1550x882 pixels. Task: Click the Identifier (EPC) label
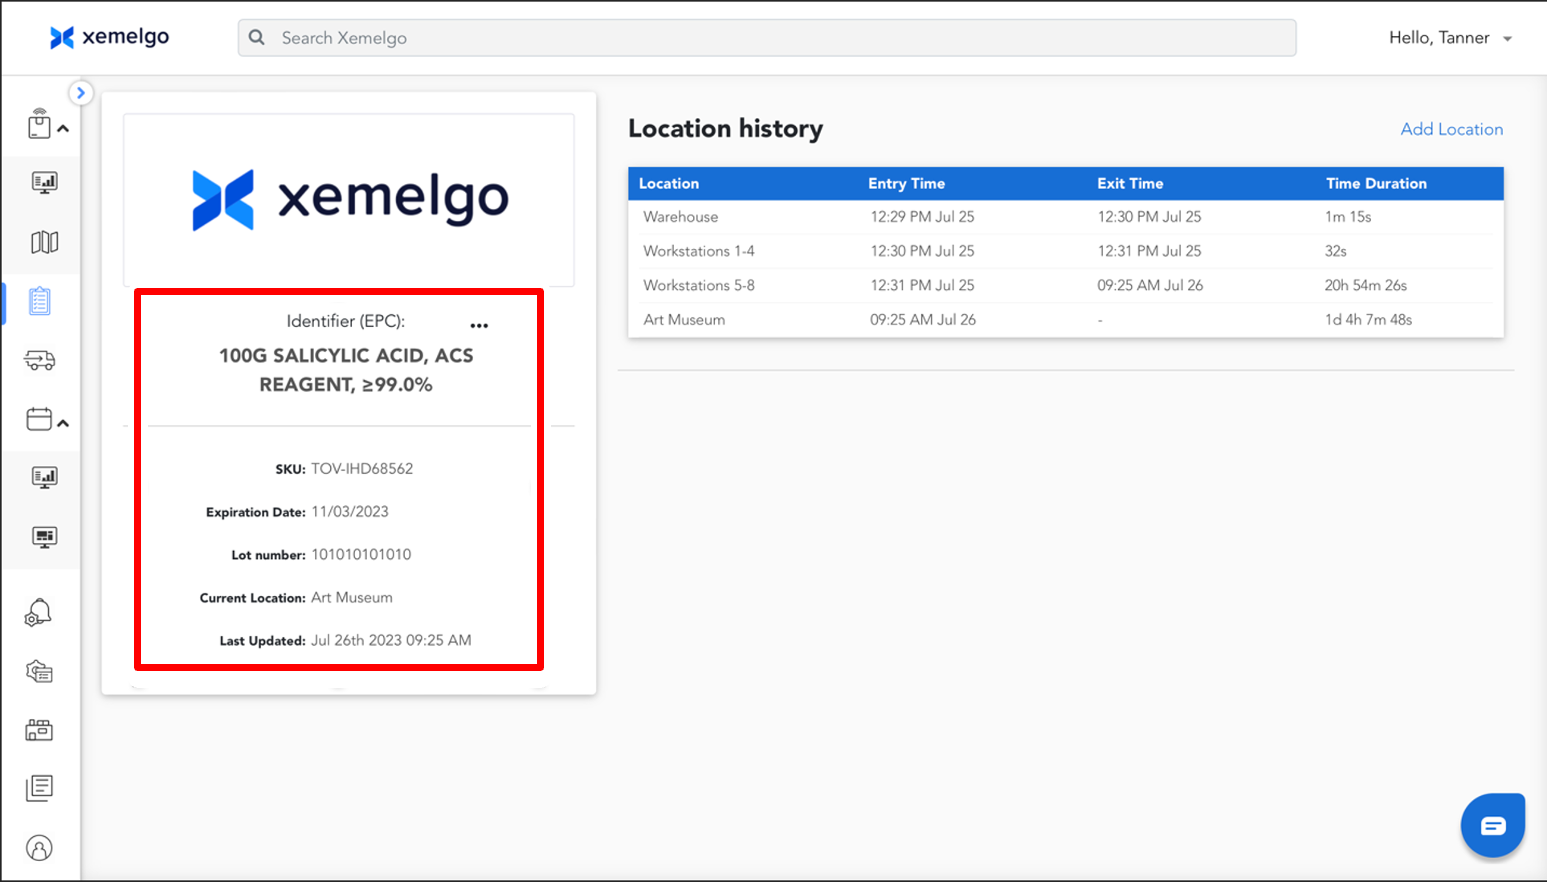pos(346,321)
